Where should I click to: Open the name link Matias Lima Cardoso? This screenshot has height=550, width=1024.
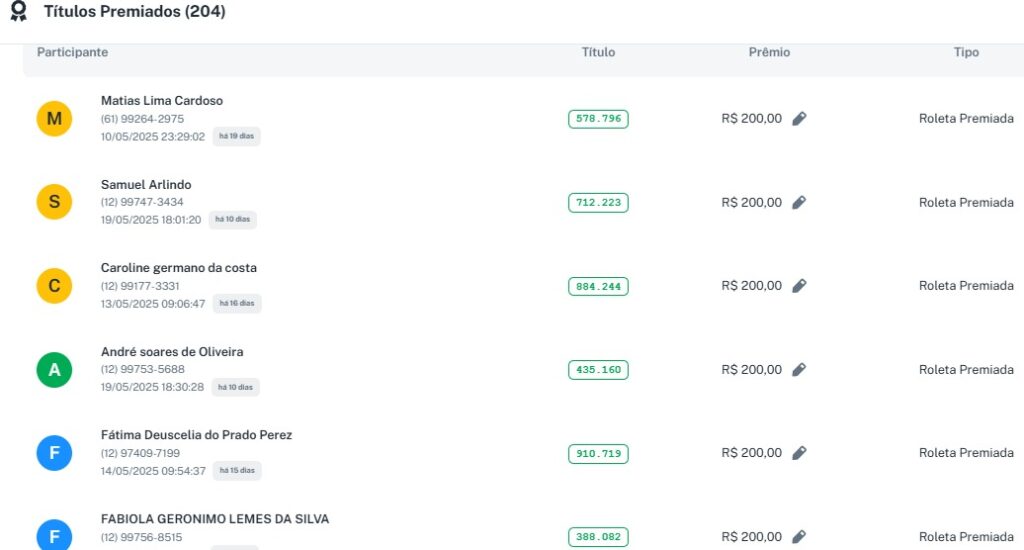161,101
